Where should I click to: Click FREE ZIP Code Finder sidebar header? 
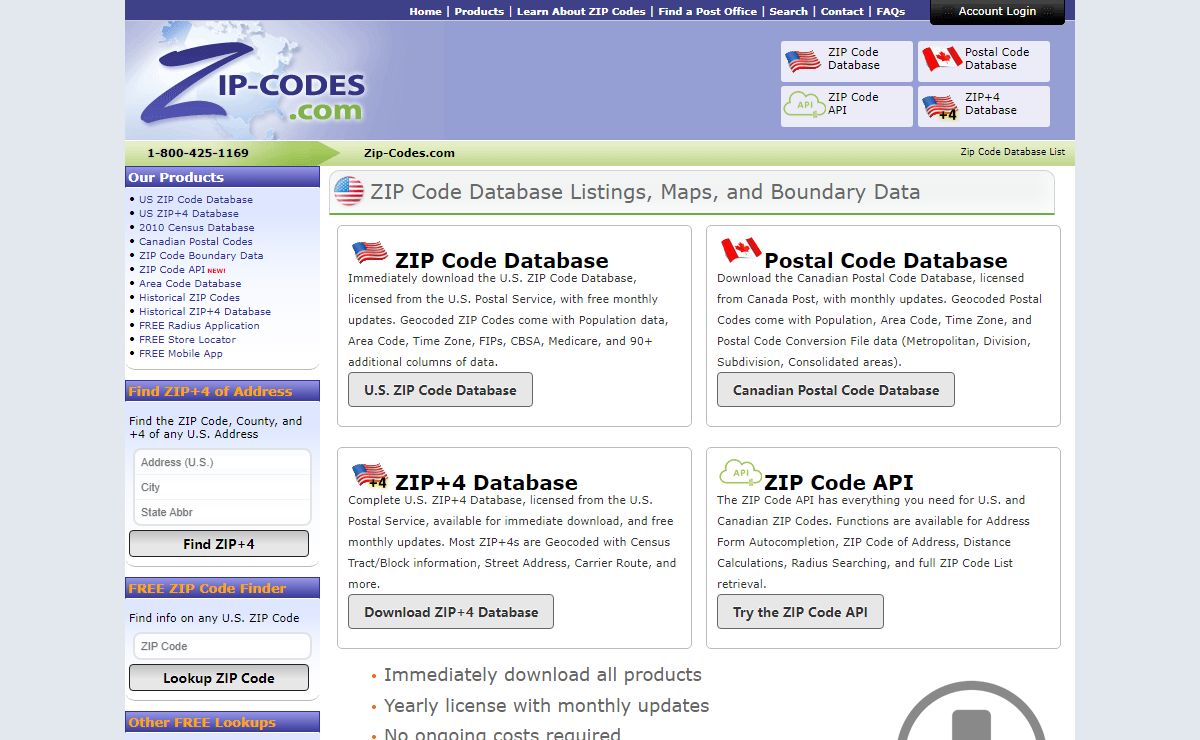pyautogui.click(x=223, y=588)
